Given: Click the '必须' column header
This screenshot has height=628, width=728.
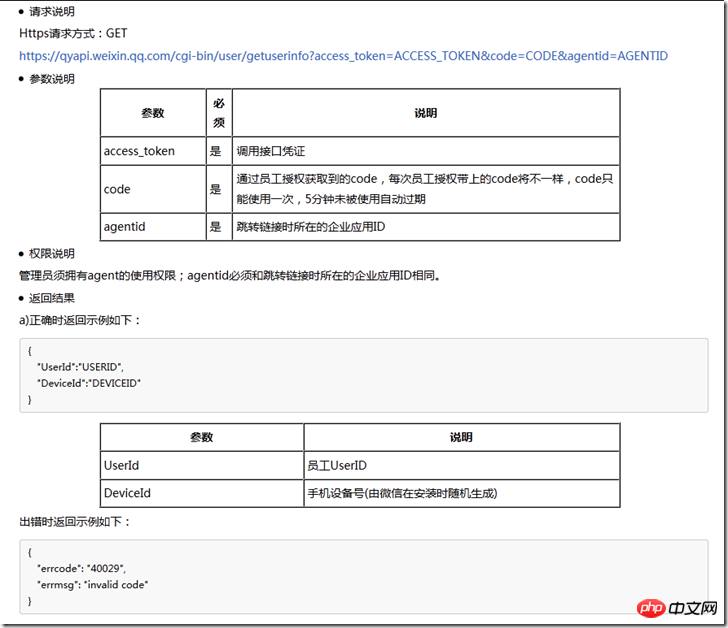Looking at the screenshot, I should 219,113.
